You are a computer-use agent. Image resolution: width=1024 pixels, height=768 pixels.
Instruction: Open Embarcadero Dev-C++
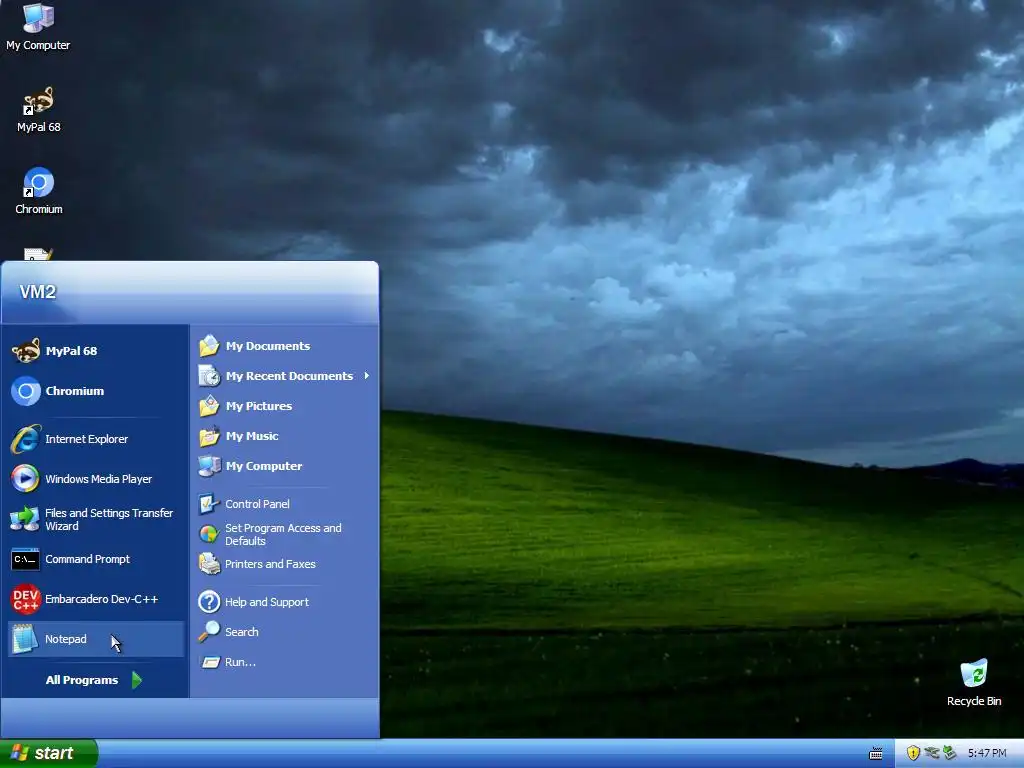point(95,599)
